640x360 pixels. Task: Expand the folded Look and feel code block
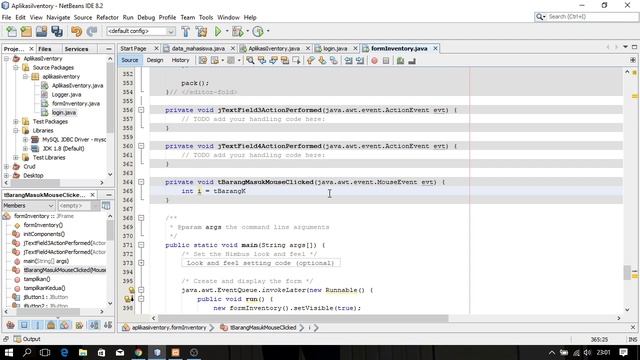click(141, 263)
